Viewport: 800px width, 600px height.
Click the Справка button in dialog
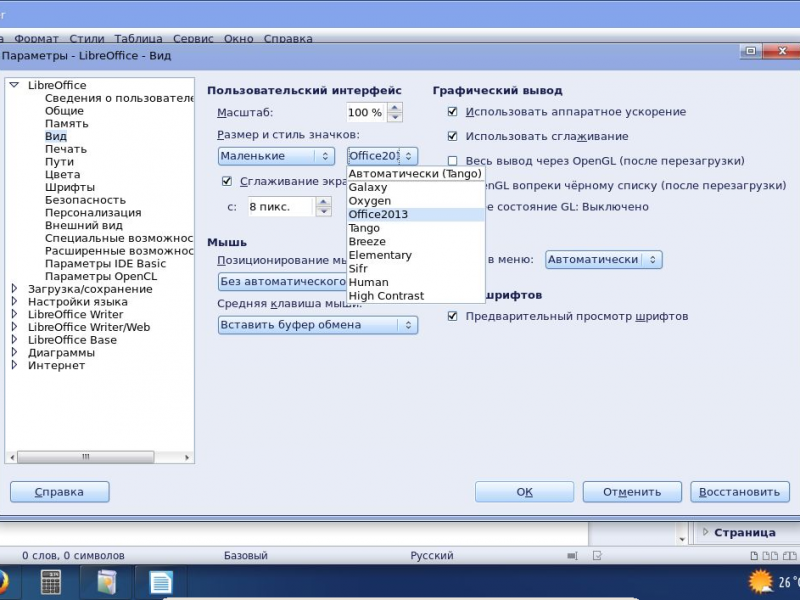coord(60,492)
